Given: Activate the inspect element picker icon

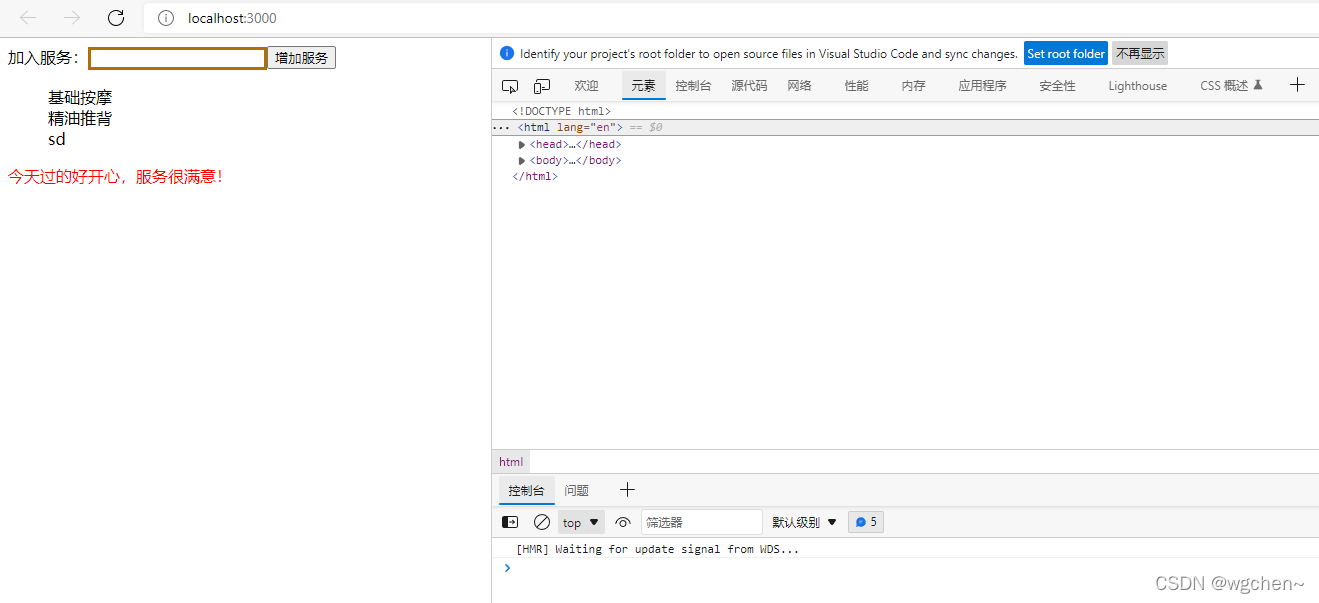Looking at the screenshot, I should pos(510,86).
